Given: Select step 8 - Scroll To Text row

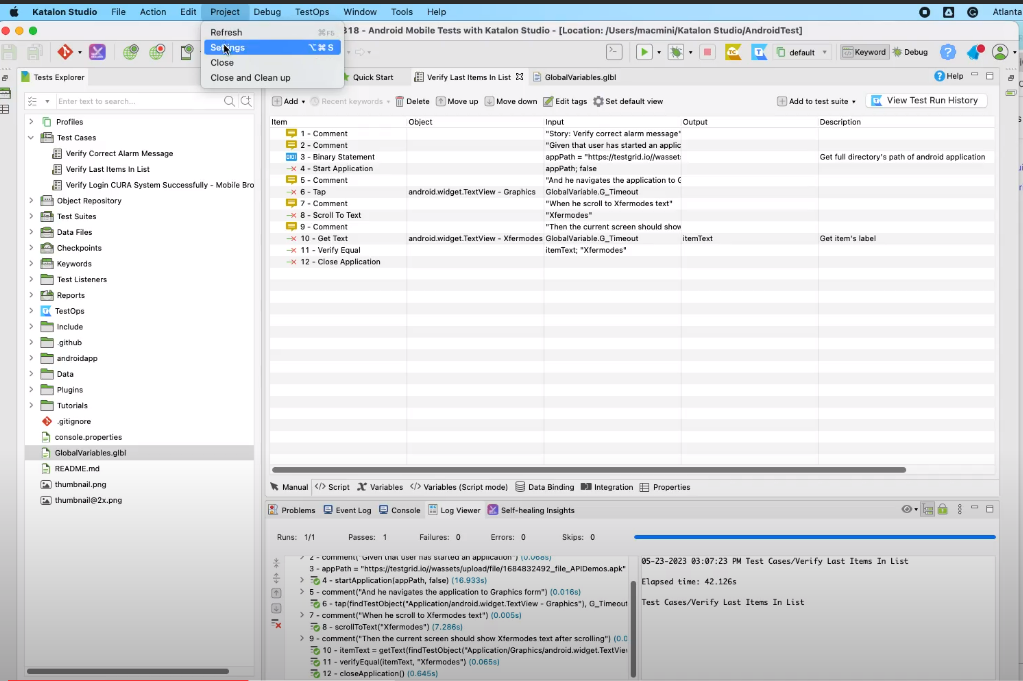Looking at the screenshot, I should pyautogui.click(x=632, y=215).
